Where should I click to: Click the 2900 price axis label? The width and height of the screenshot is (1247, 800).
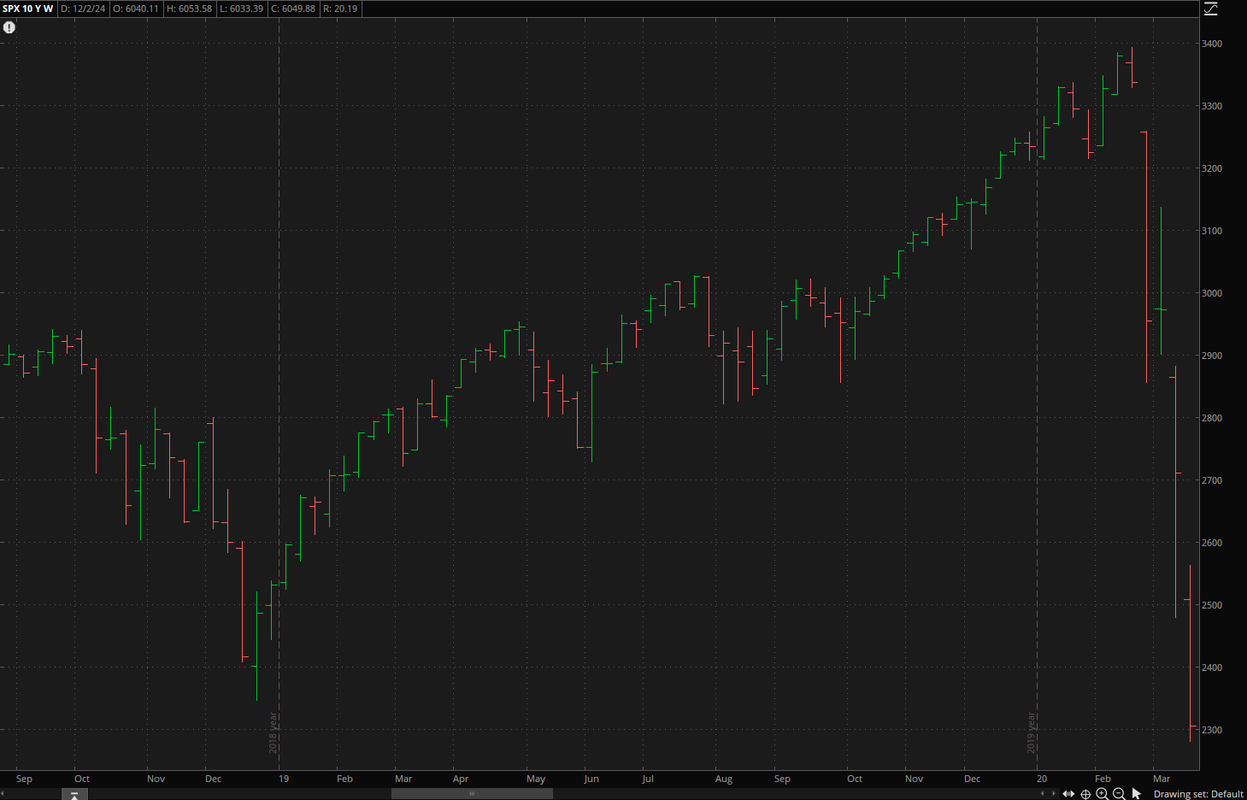[x=1212, y=356]
